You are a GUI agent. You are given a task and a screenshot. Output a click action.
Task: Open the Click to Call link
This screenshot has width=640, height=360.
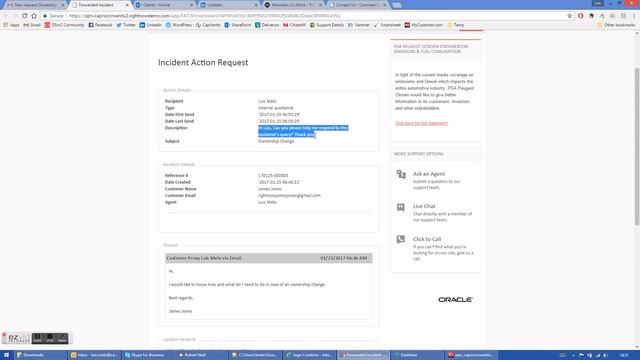(427, 239)
